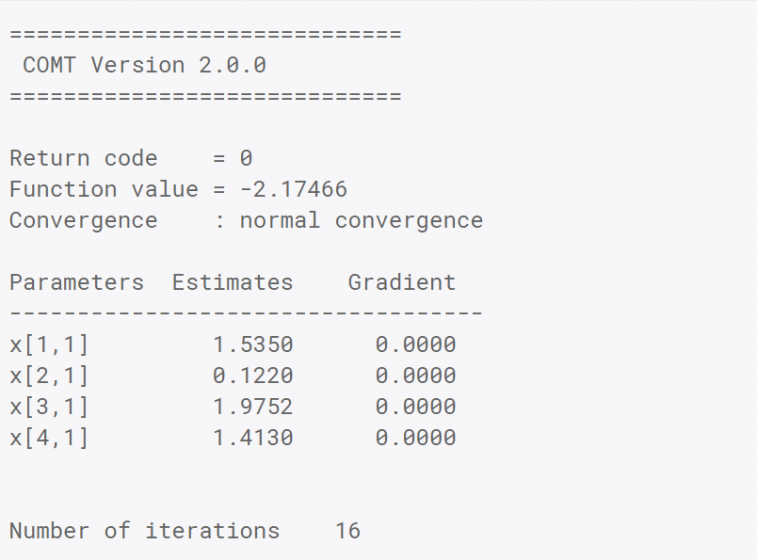Viewport: 757px width, 560px height.
Task: Select the 'Parameters' column header
Action: pos(77,282)
